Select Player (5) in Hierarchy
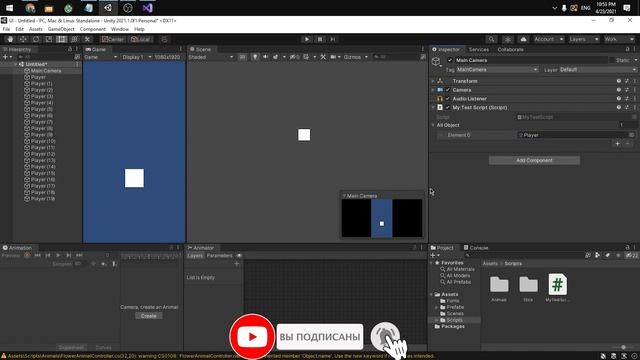Image resolution: width=640 pixels, height=360 pixels. click(42, 109)
